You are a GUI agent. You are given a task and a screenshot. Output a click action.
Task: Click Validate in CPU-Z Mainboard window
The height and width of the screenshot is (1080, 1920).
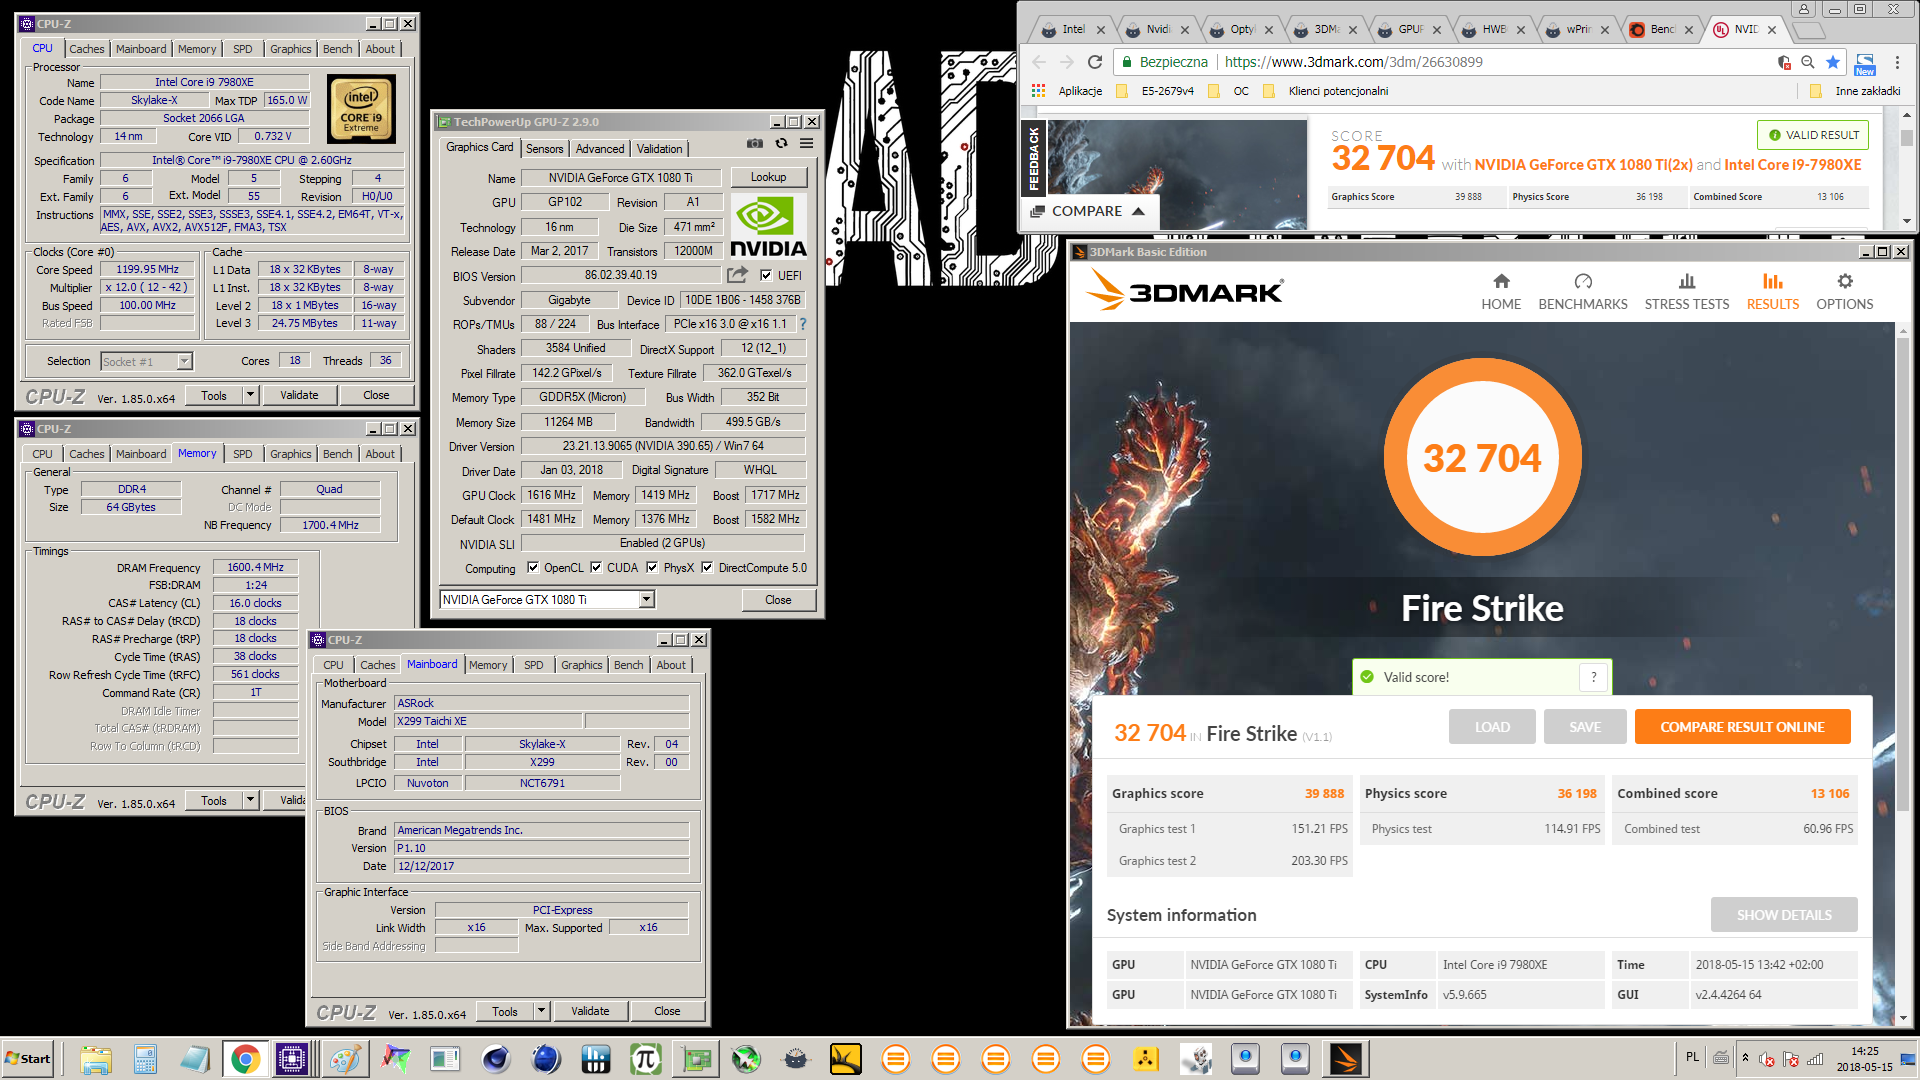[590, 1012]
